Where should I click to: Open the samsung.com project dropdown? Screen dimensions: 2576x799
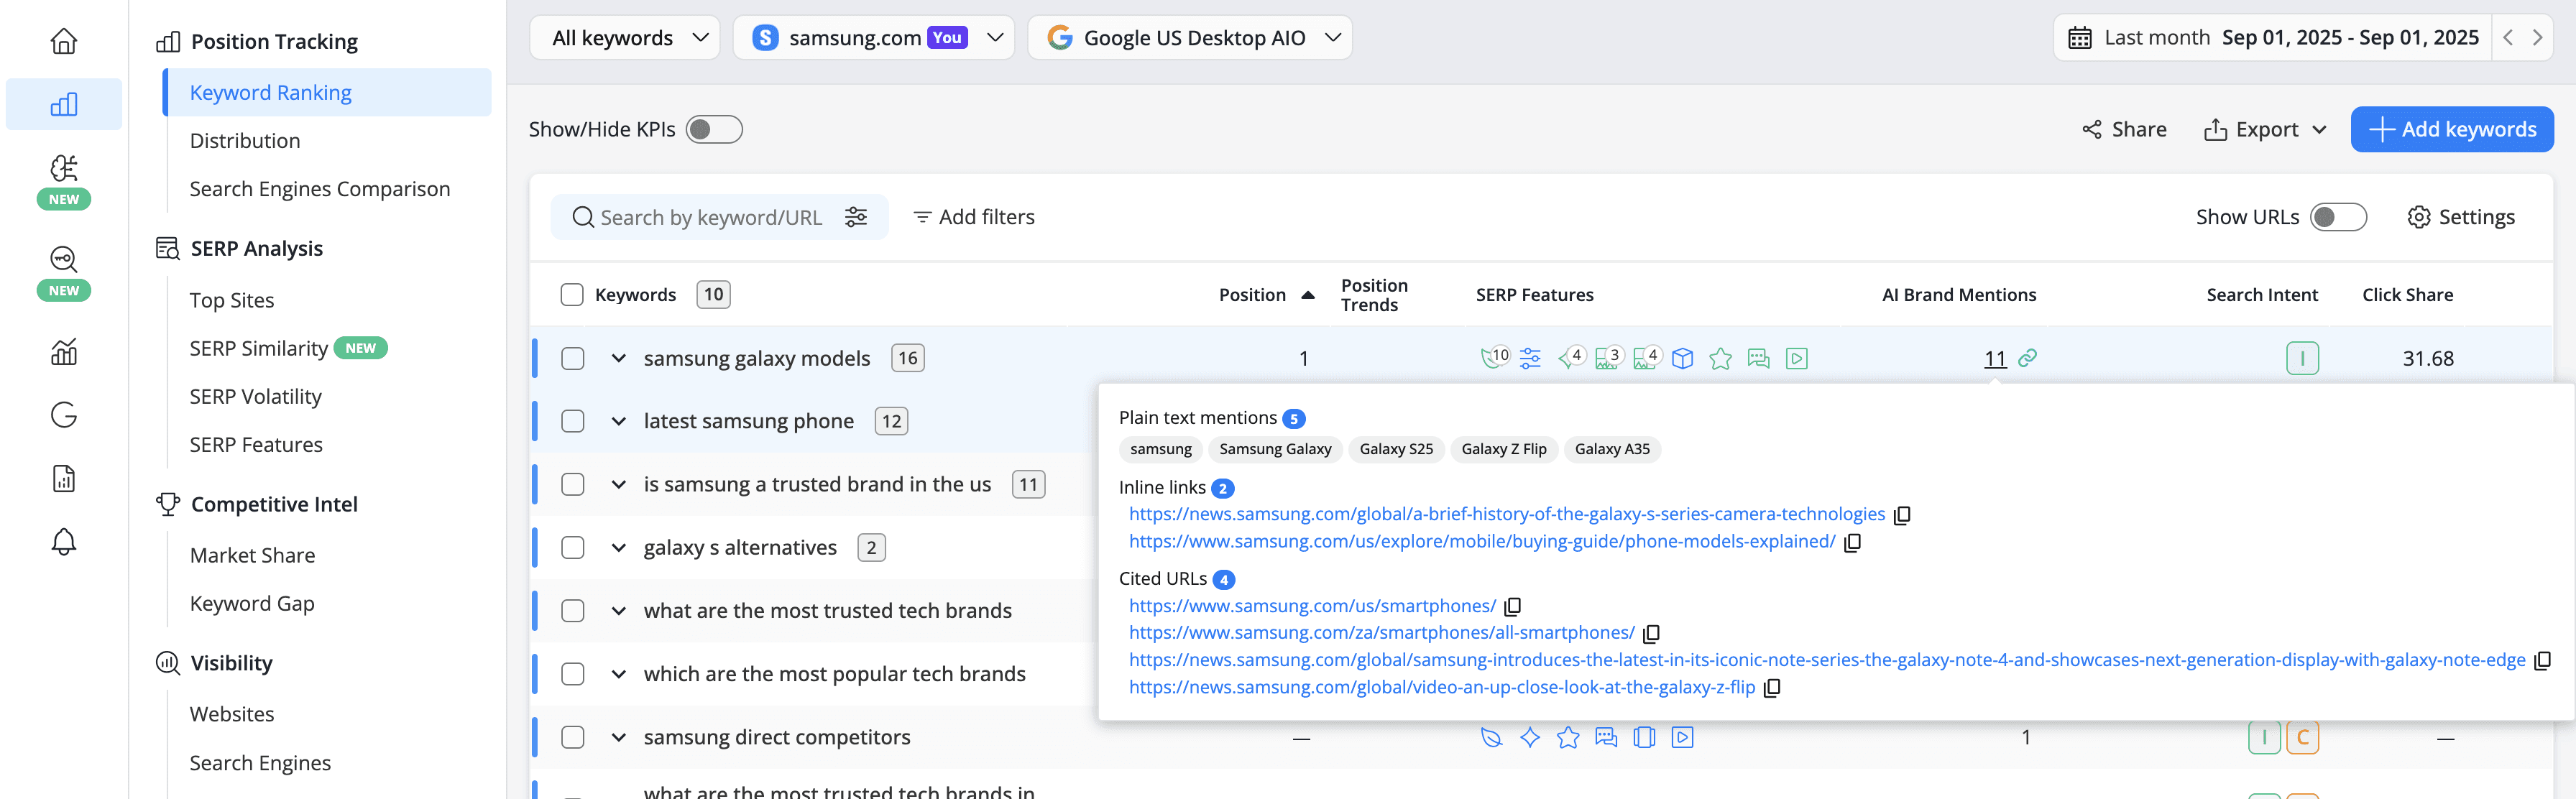click(x=873, y=38)
